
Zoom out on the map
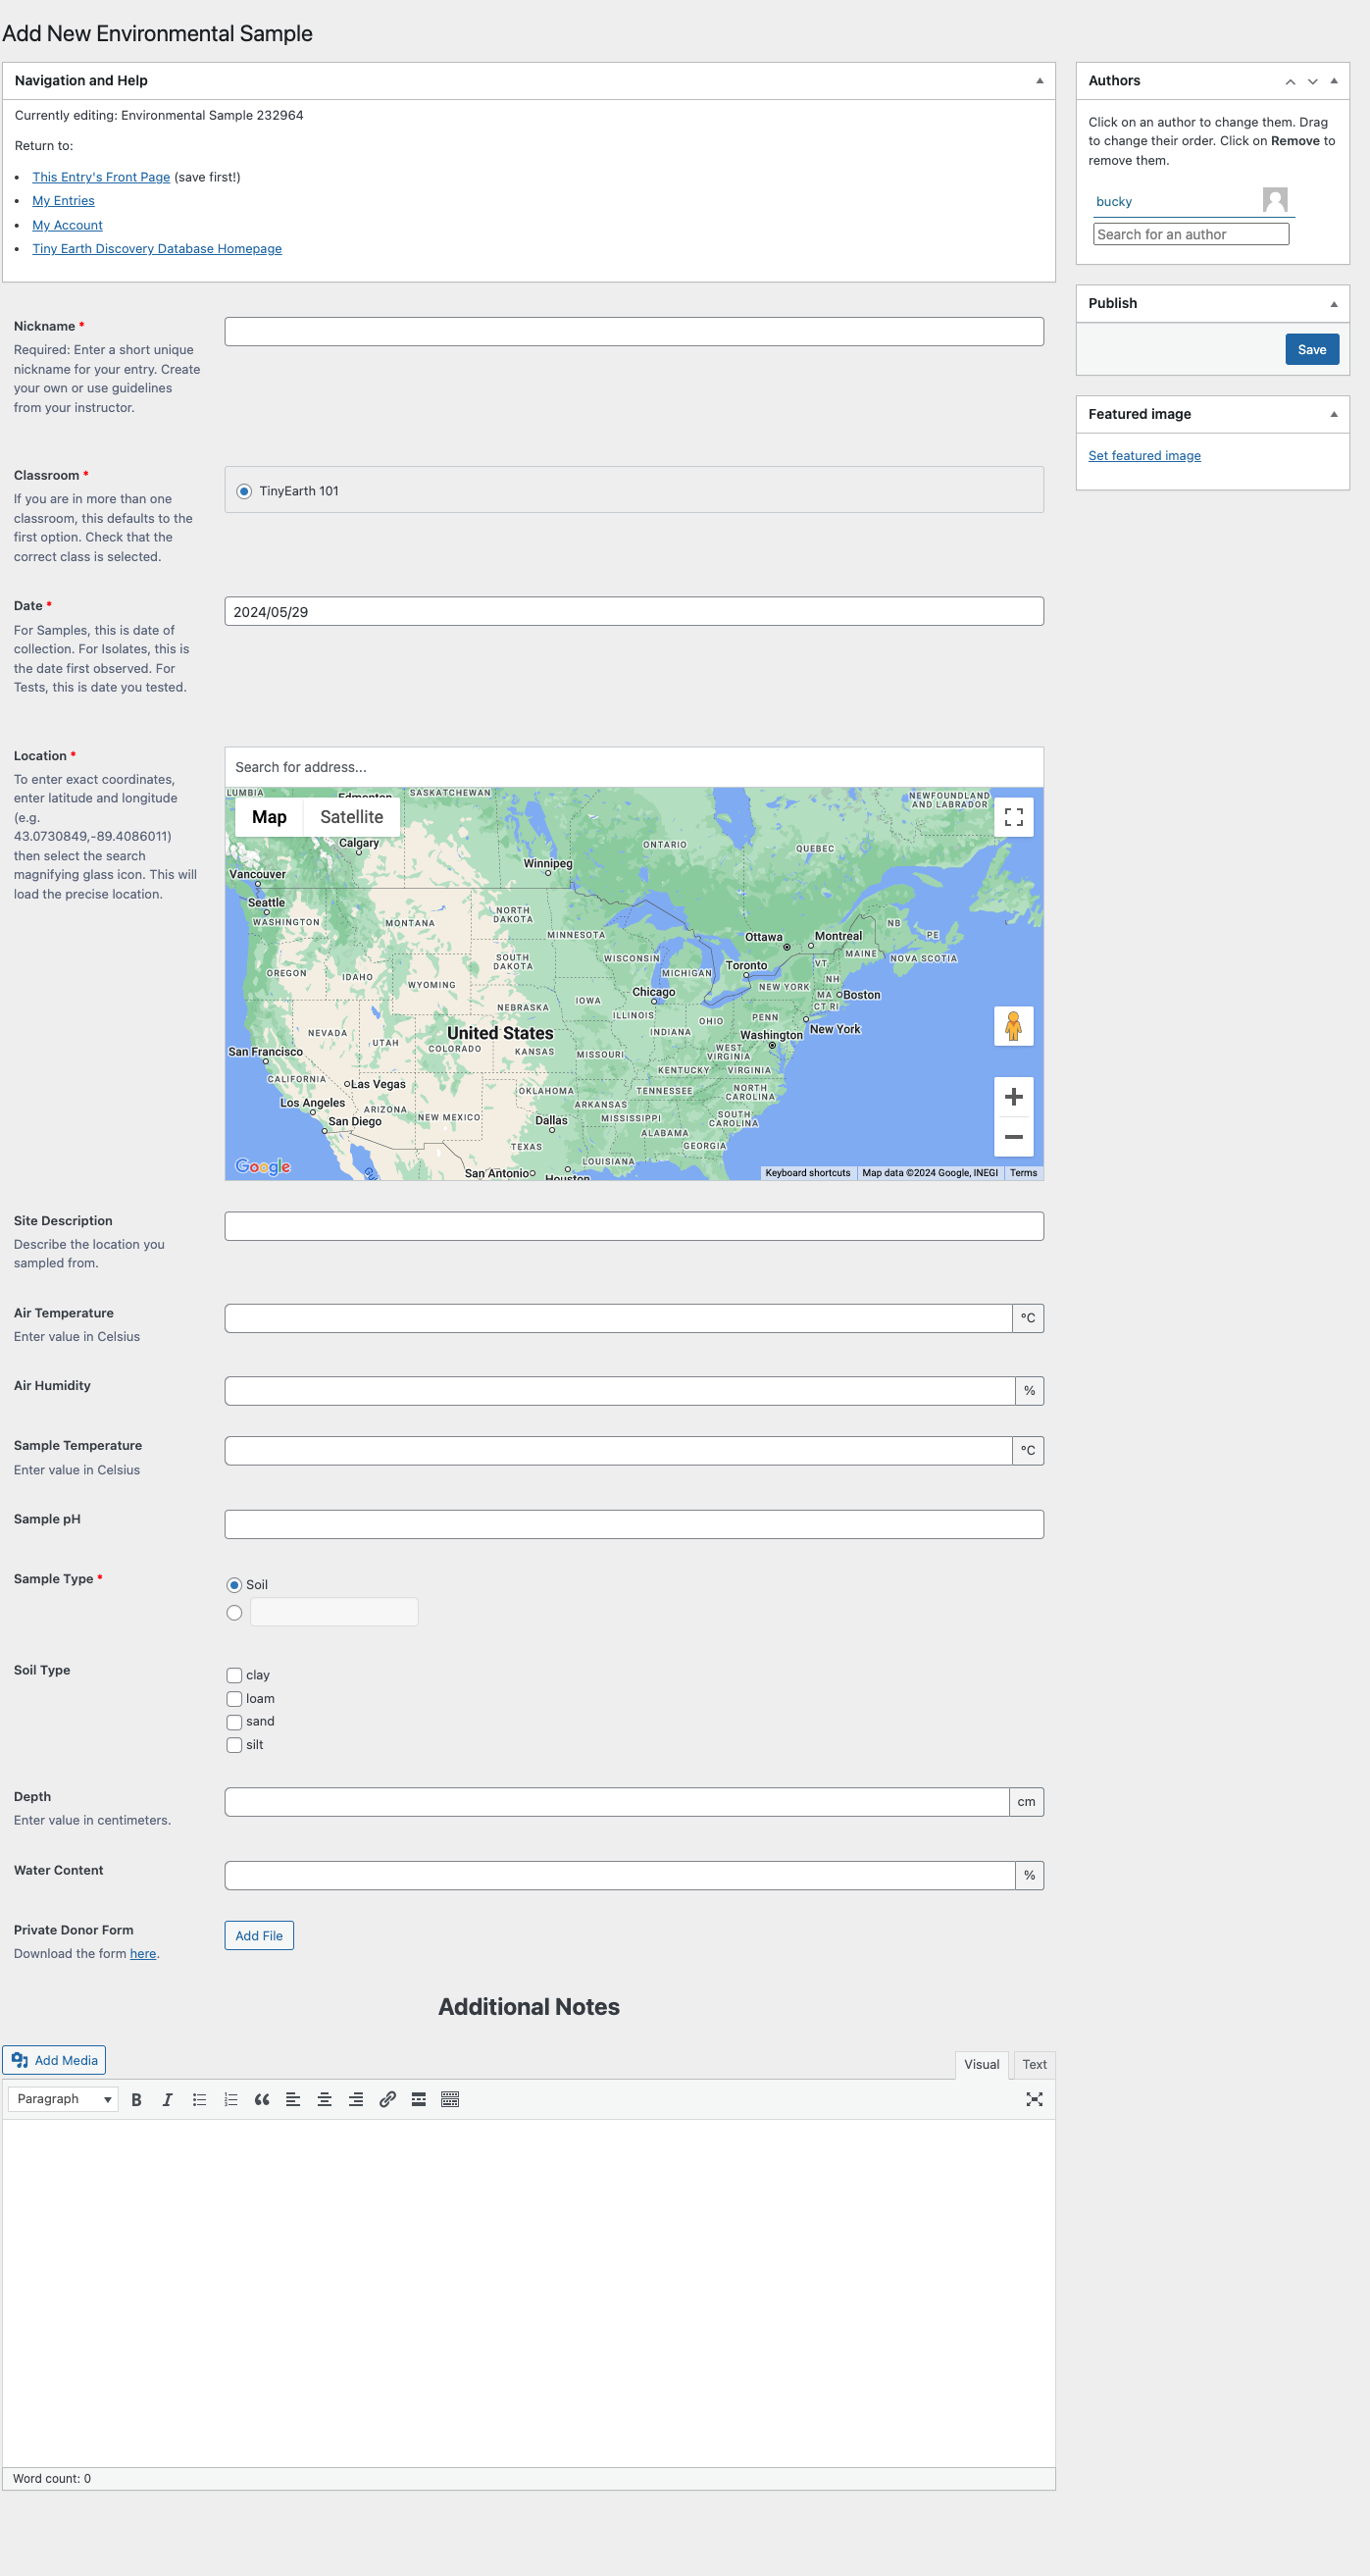click(x=1013, y=1137)
